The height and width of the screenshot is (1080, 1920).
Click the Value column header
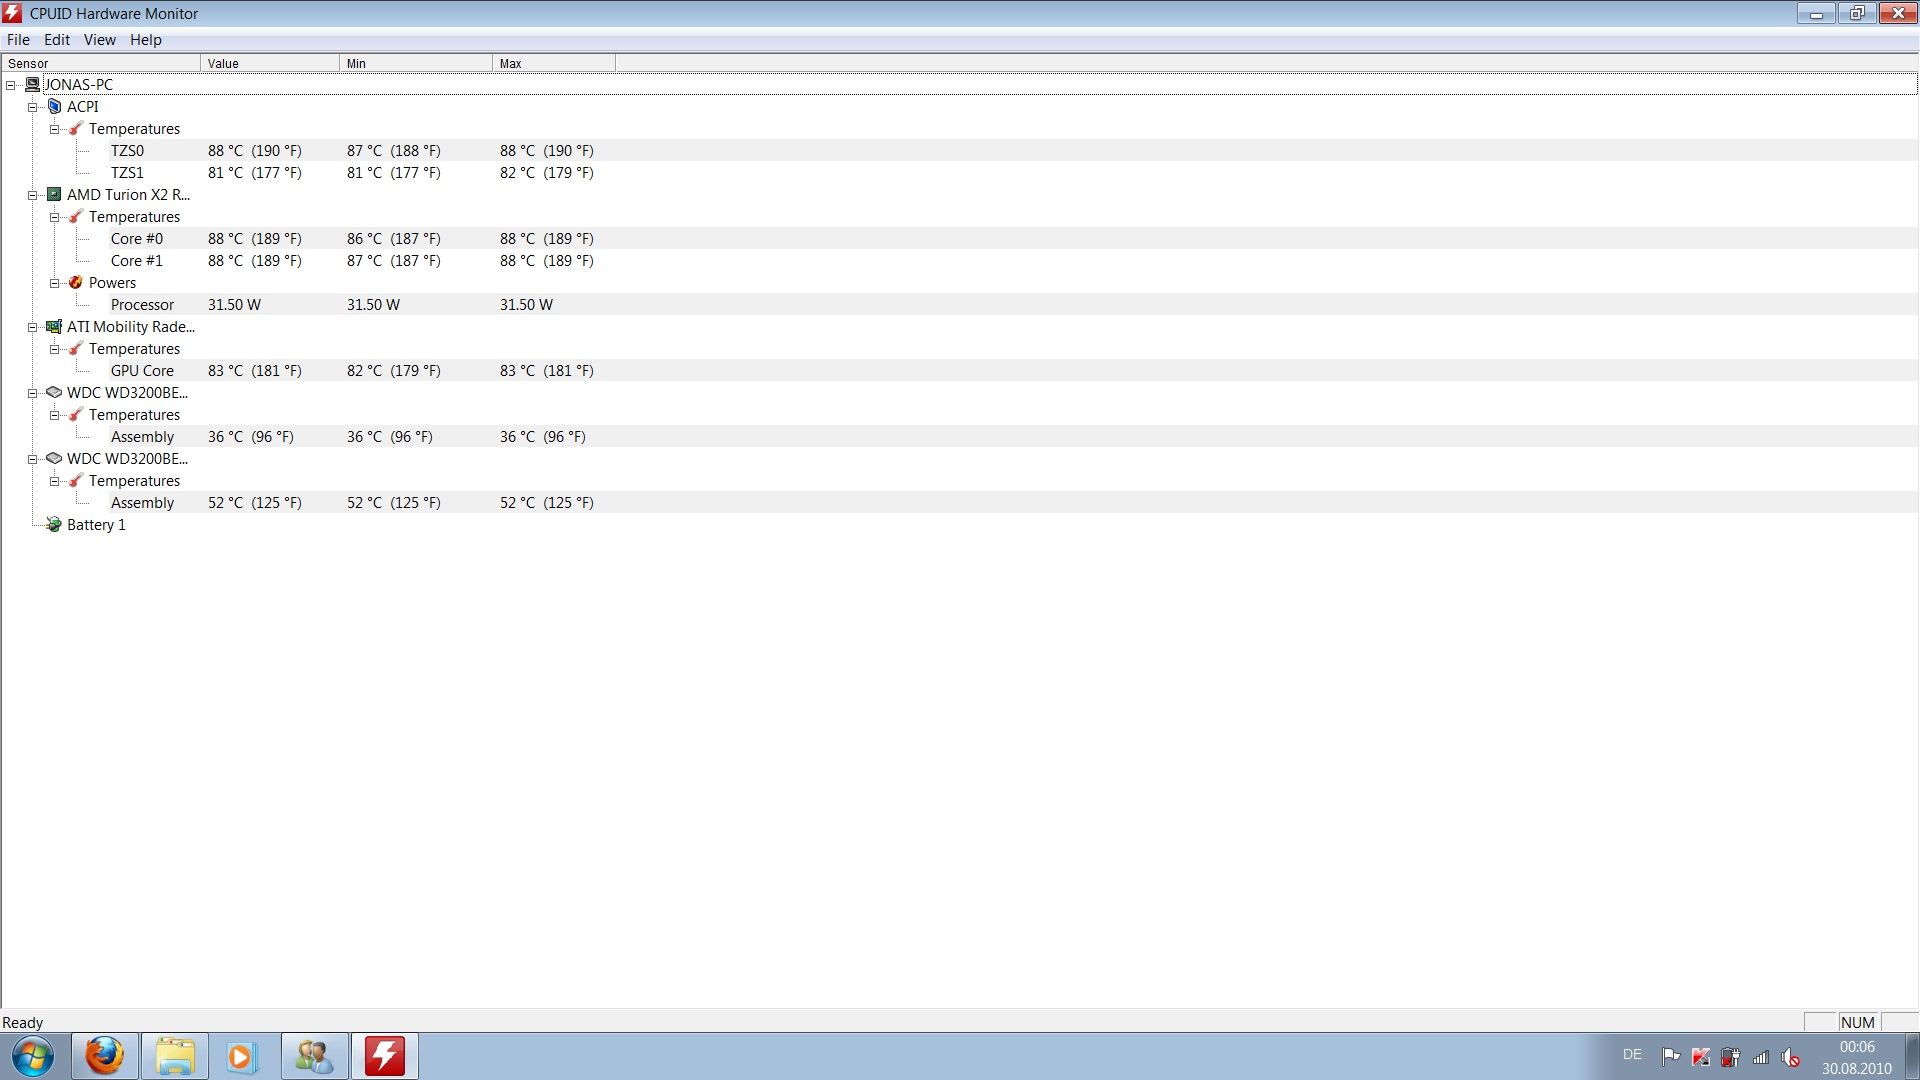tap(268, 63)
